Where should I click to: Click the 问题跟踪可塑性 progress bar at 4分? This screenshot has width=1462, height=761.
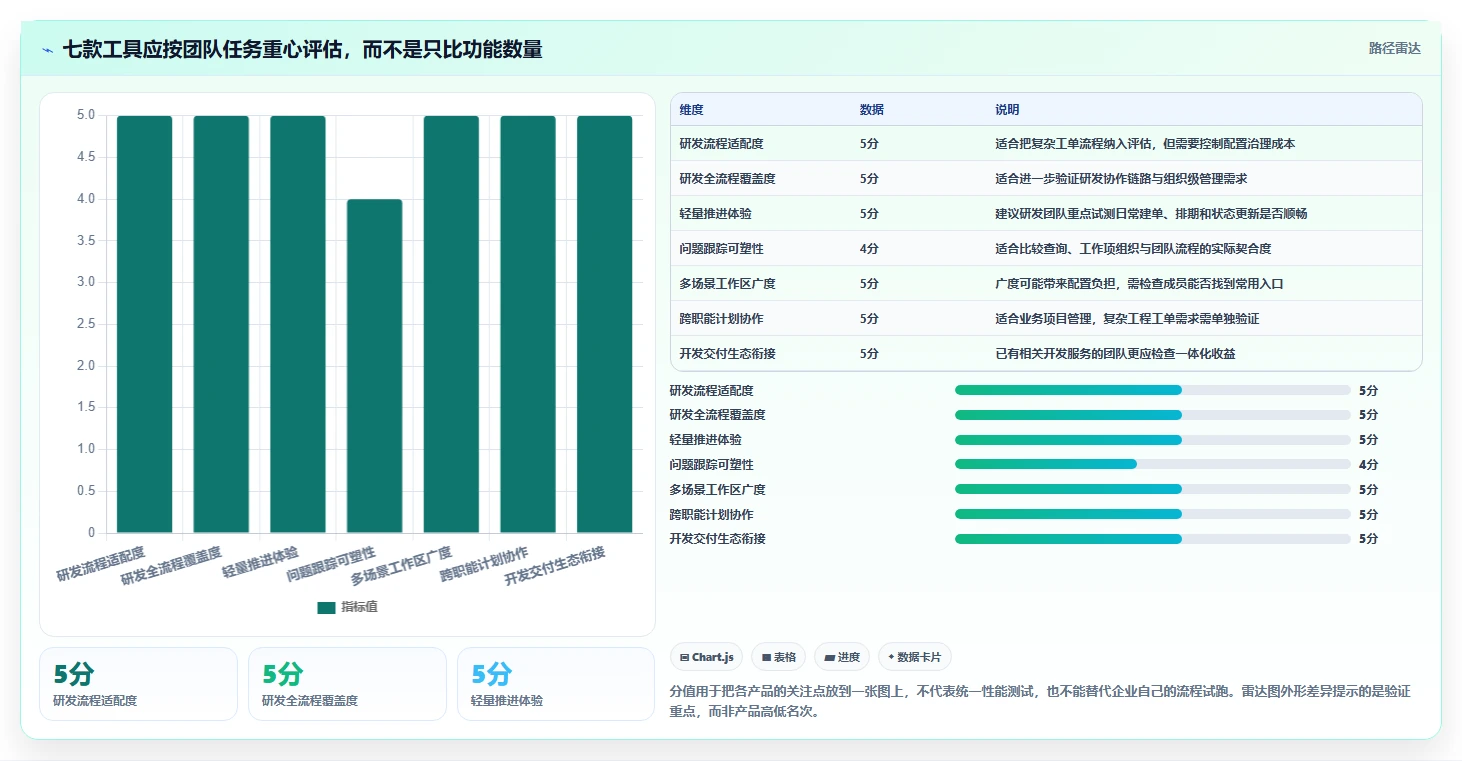pyautogui.click(x=1153, y=464)
